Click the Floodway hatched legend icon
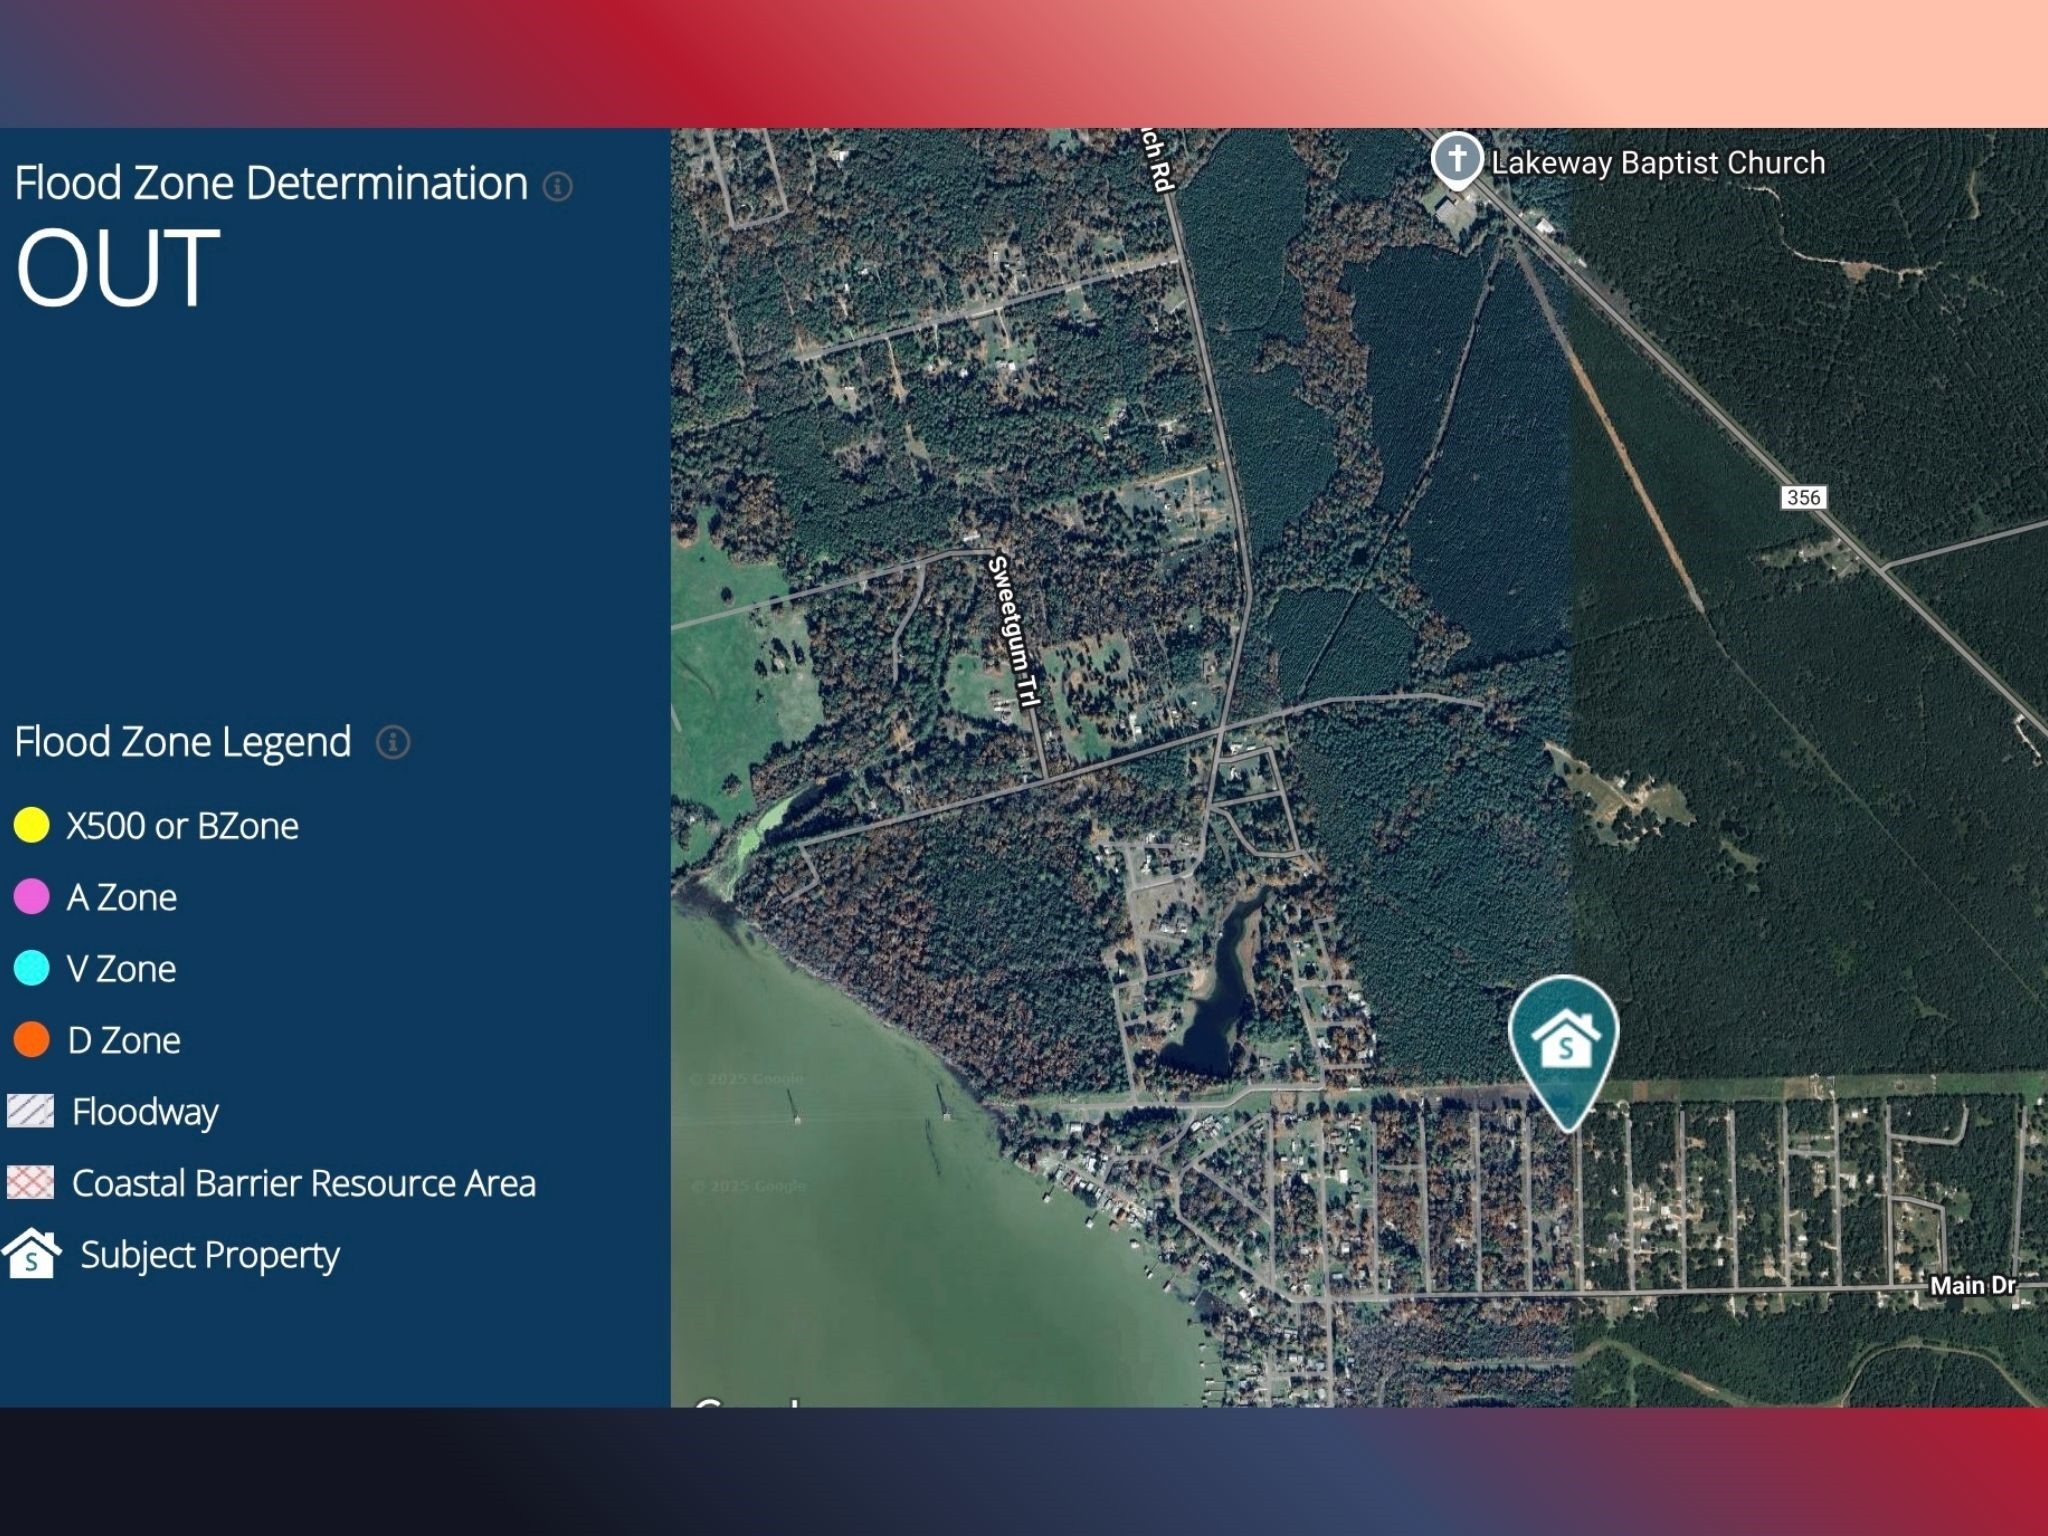The width and height of the screenshot is (2048, 1536). point(31,1111)
